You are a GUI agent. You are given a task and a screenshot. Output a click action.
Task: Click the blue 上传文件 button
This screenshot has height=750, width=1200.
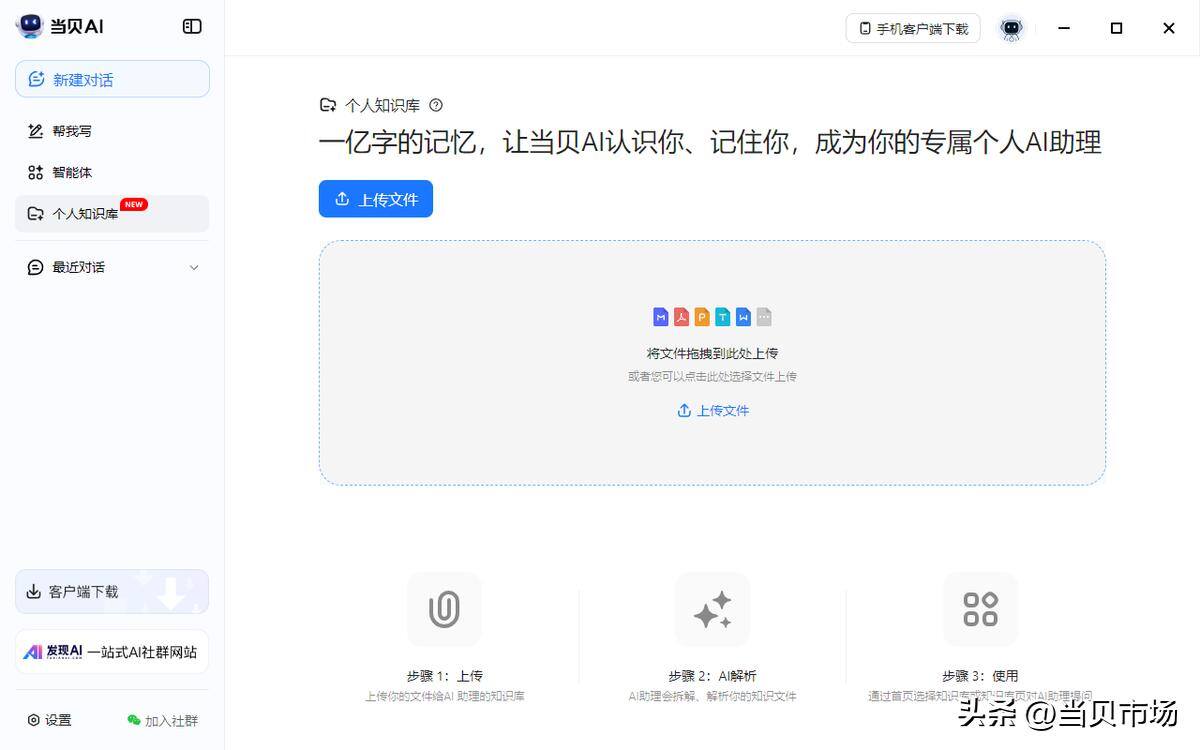click(376, 199)
